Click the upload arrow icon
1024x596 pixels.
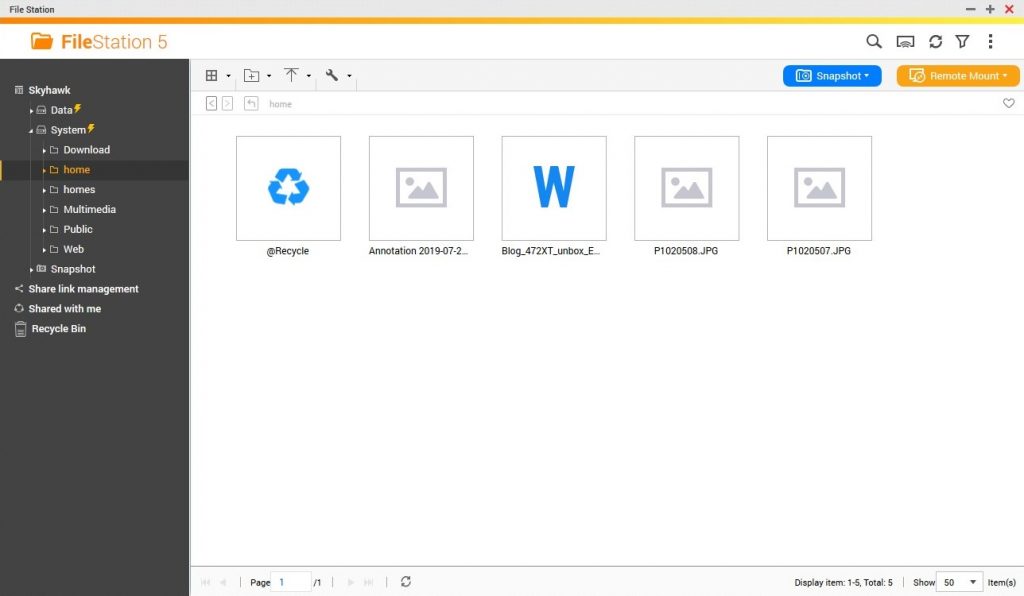point(291,74)
